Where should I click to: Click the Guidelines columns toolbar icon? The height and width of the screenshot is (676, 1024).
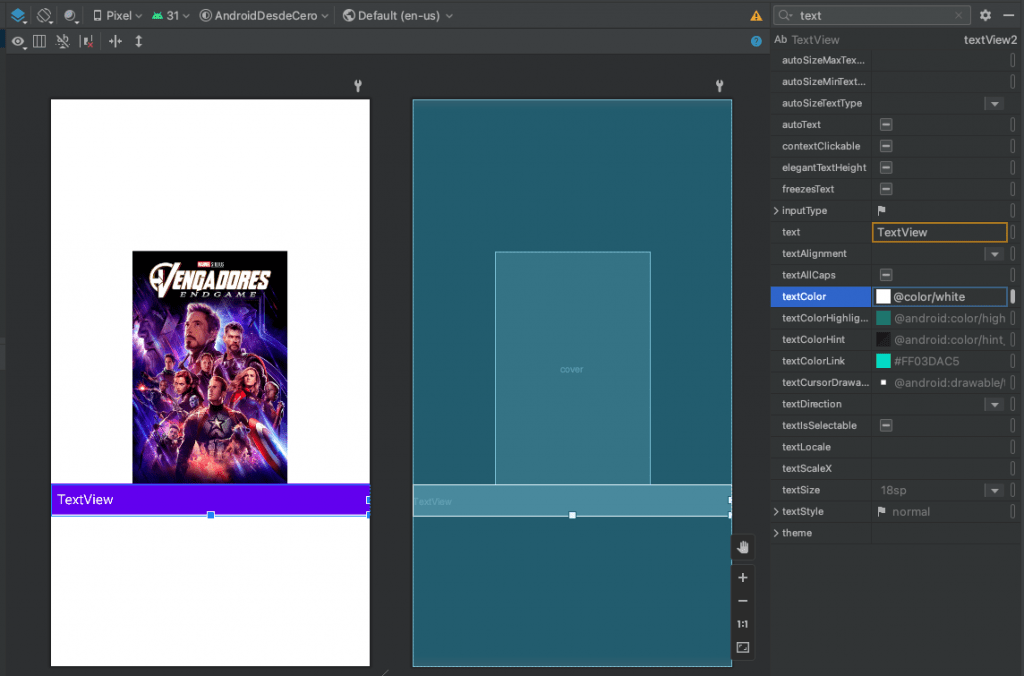(x=40, y=41)
